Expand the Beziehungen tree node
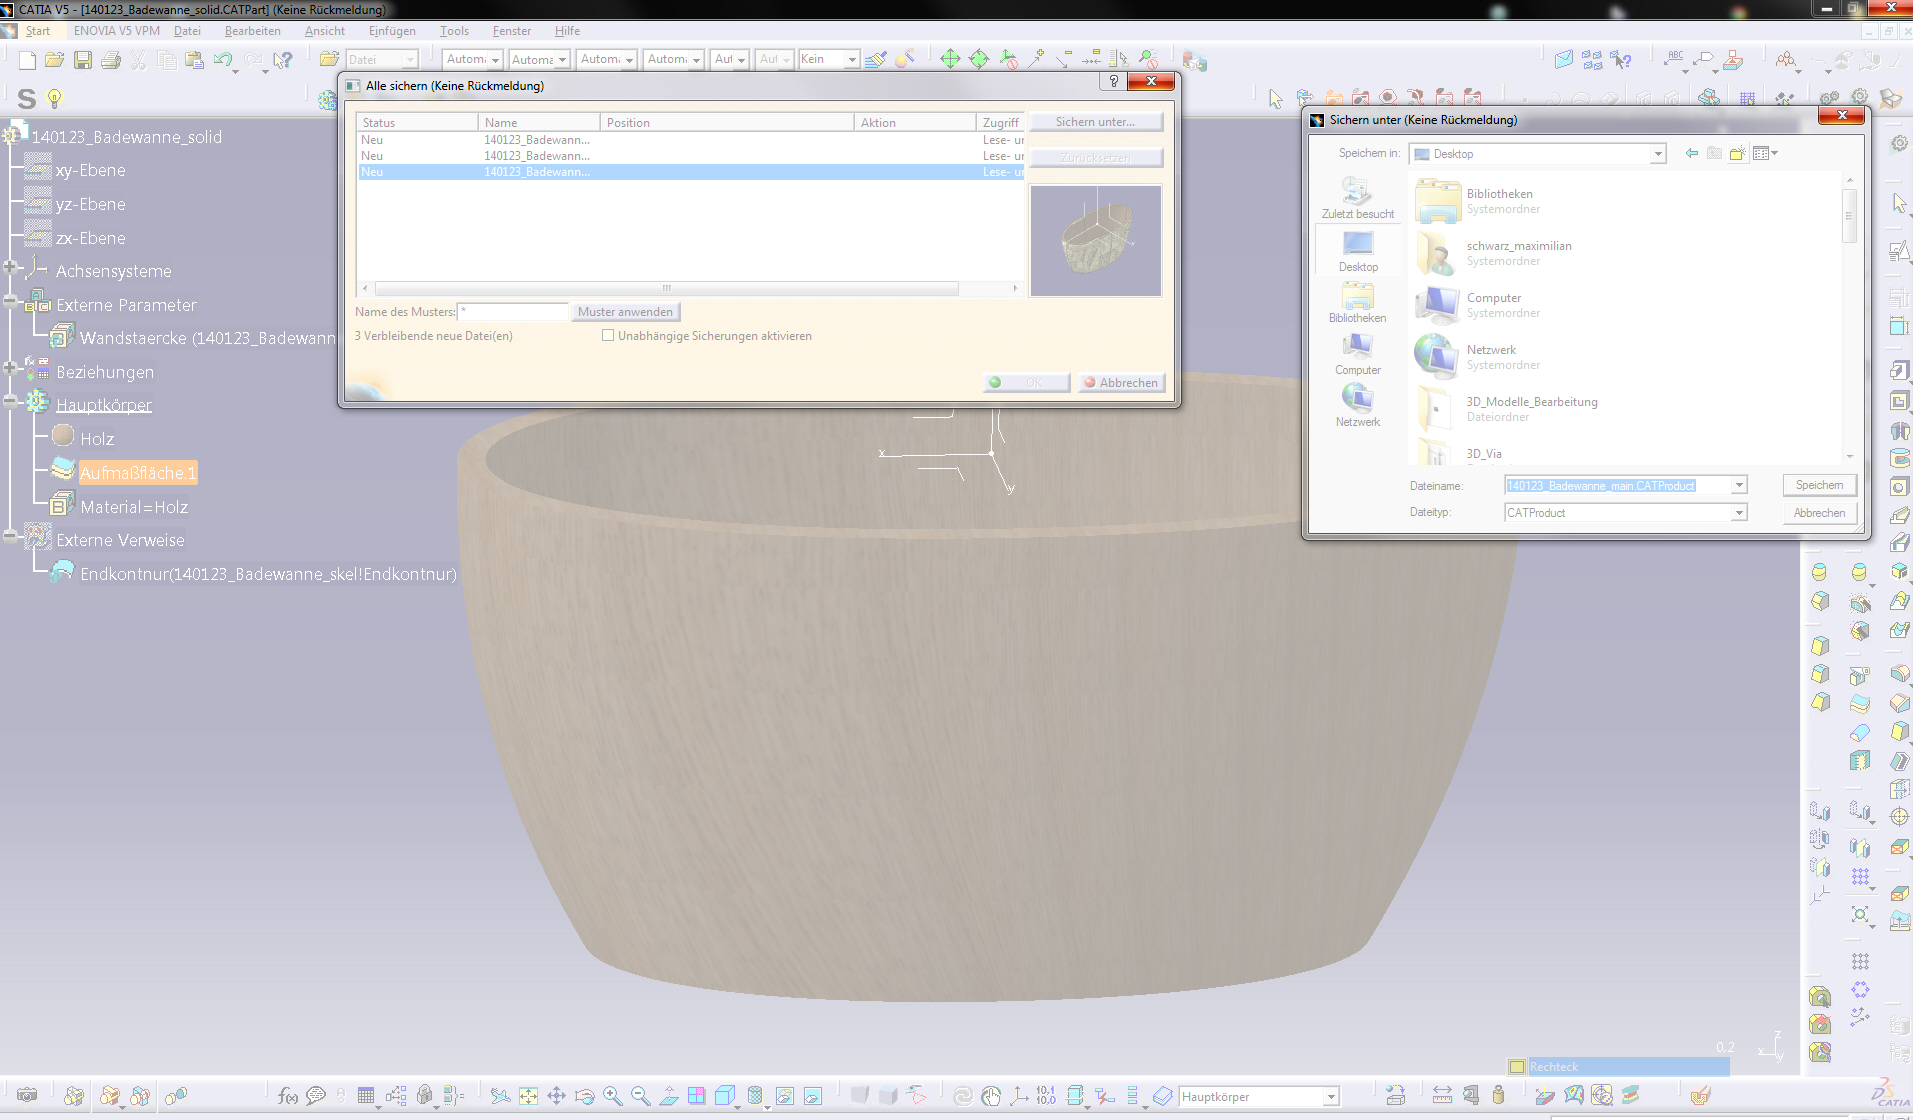The image size is (1913, 1120). 9,368
